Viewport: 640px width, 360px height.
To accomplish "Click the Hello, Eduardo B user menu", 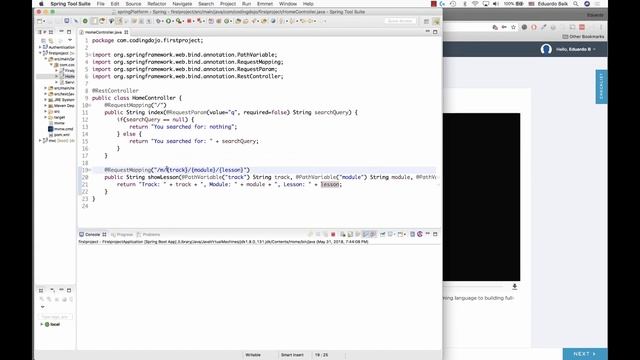I will 568,49.
